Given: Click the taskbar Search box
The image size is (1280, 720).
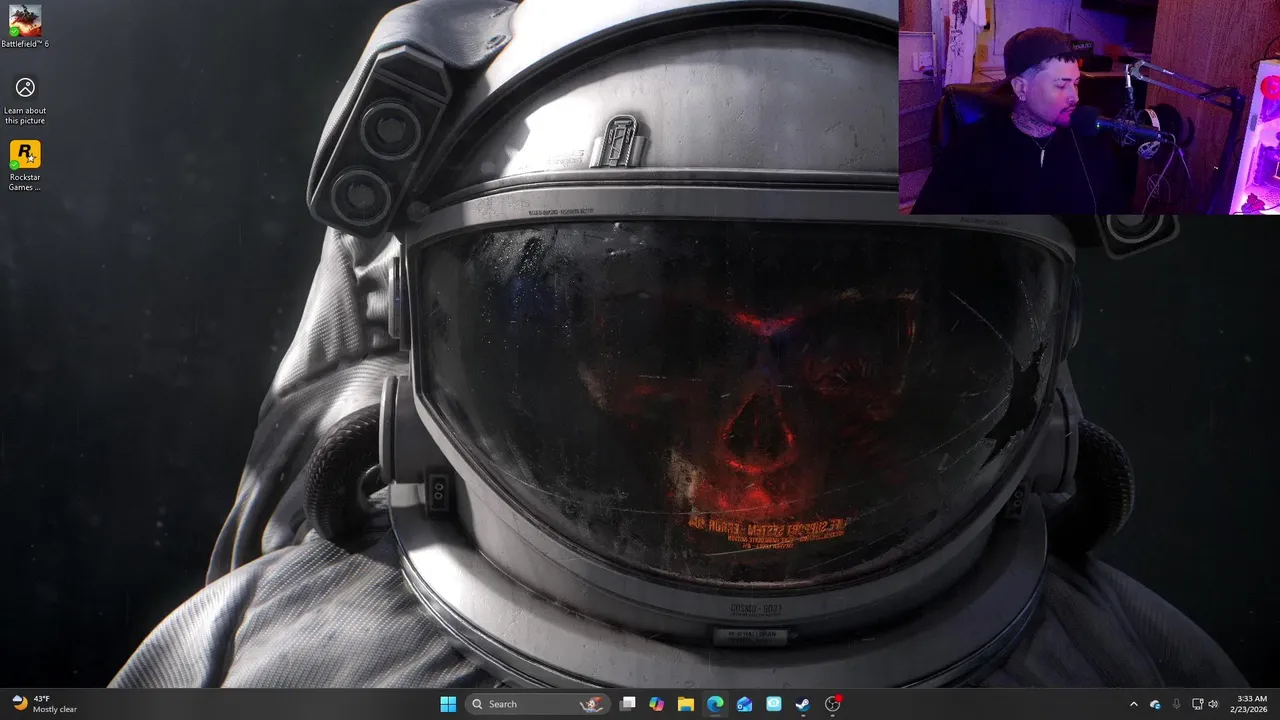Looking at the screenshot, I should (536, 704).
